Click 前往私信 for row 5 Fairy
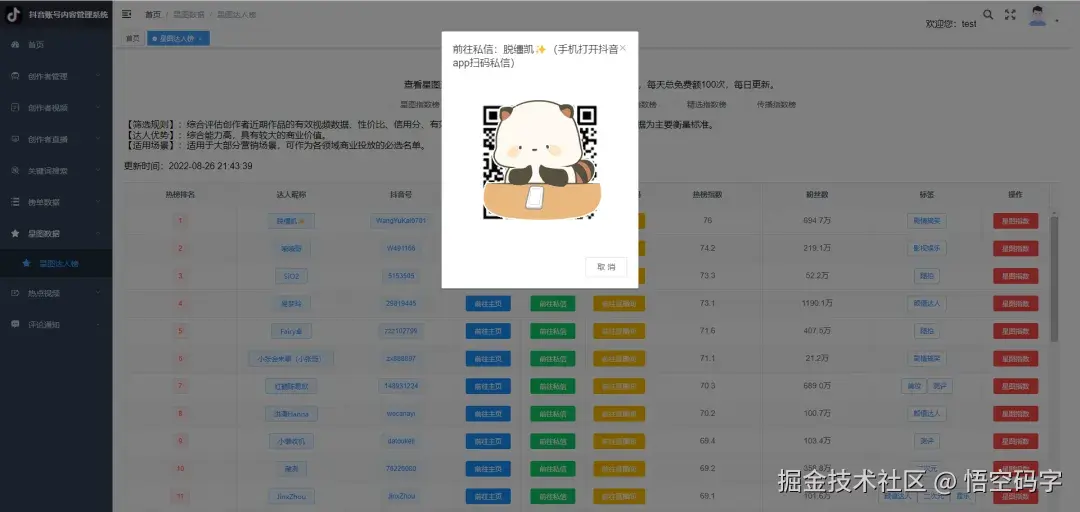 [552, 331]
